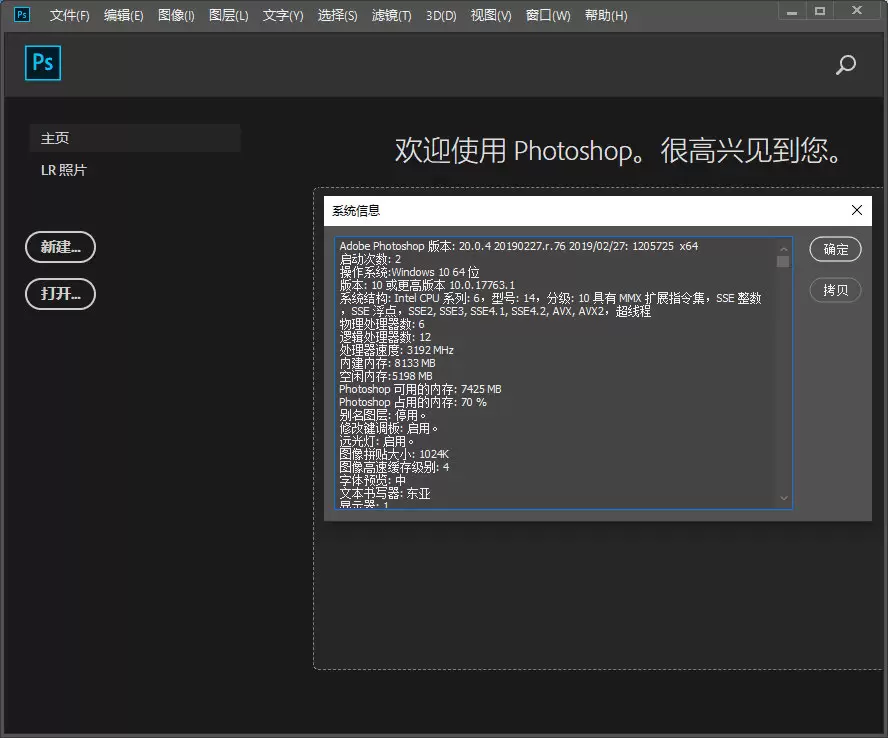
Task: Click the 图像拼贴大小: 1024K line
Action: point(394,454)
